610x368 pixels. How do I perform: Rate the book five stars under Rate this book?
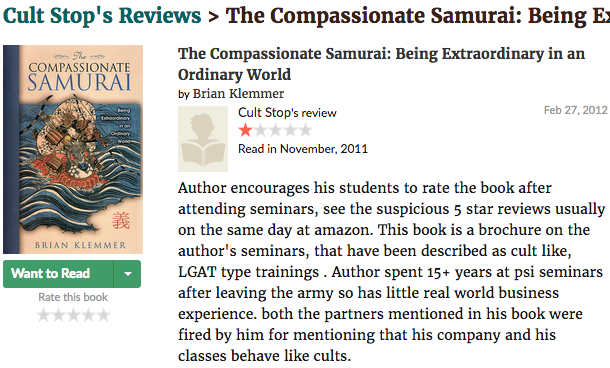pyautogui.click(x=103, y=315)
